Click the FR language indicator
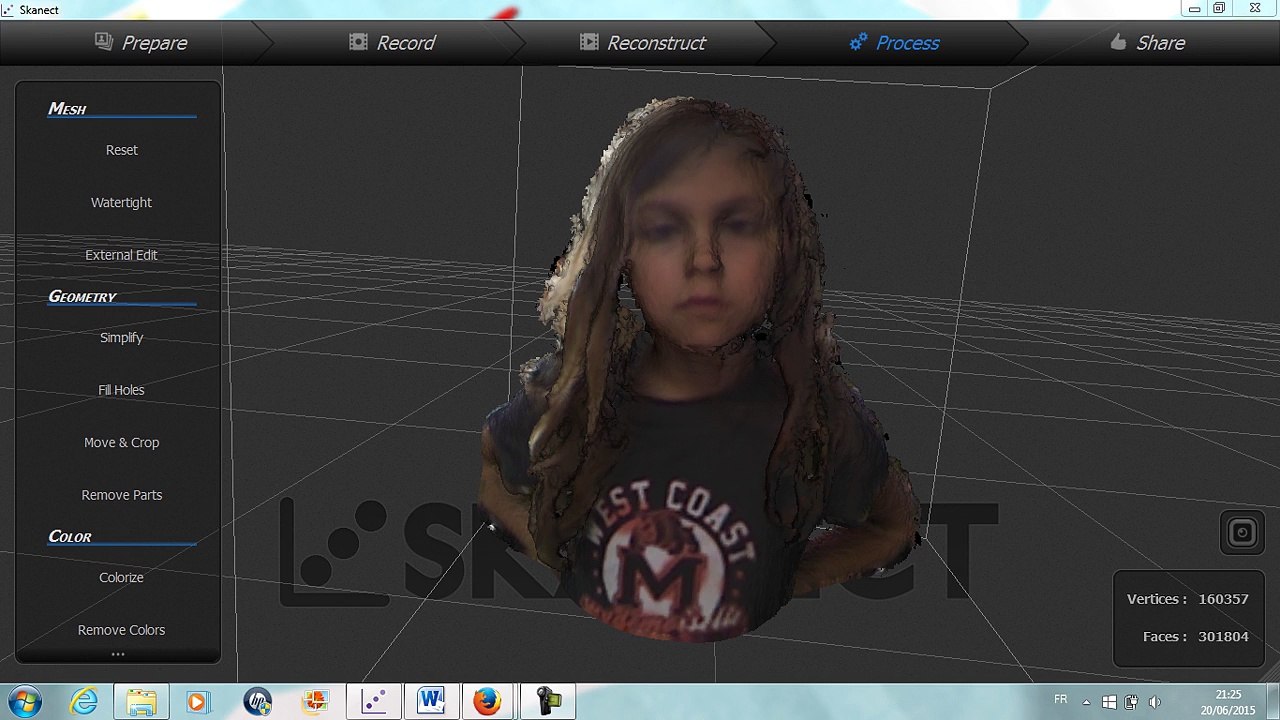 pyautogui.click(x=1060, y=699)
